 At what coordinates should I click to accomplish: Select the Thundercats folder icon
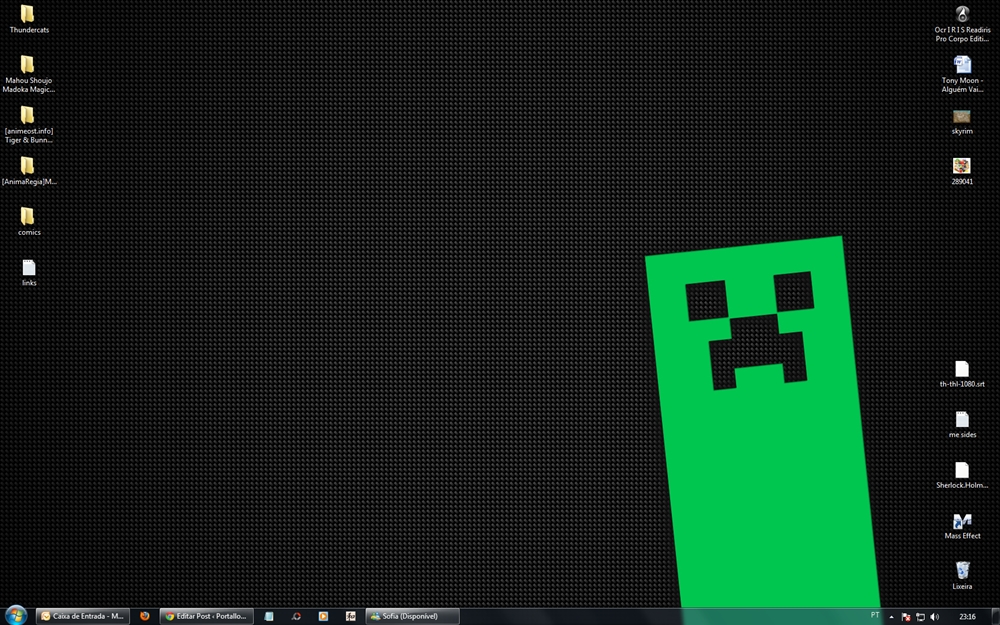click(x=27, y=14)
